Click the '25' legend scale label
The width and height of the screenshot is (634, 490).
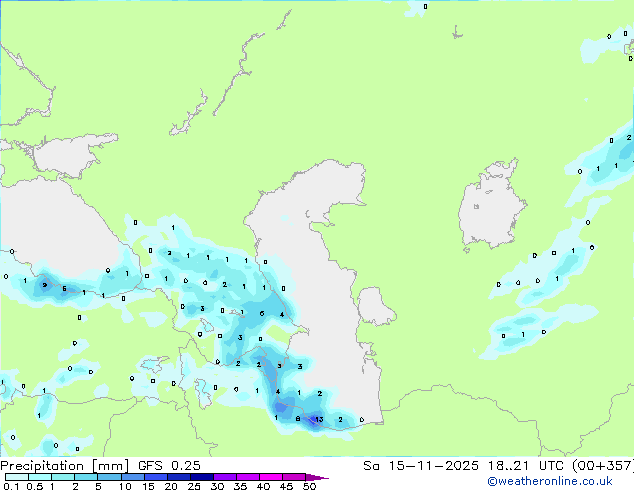(194, 486)
